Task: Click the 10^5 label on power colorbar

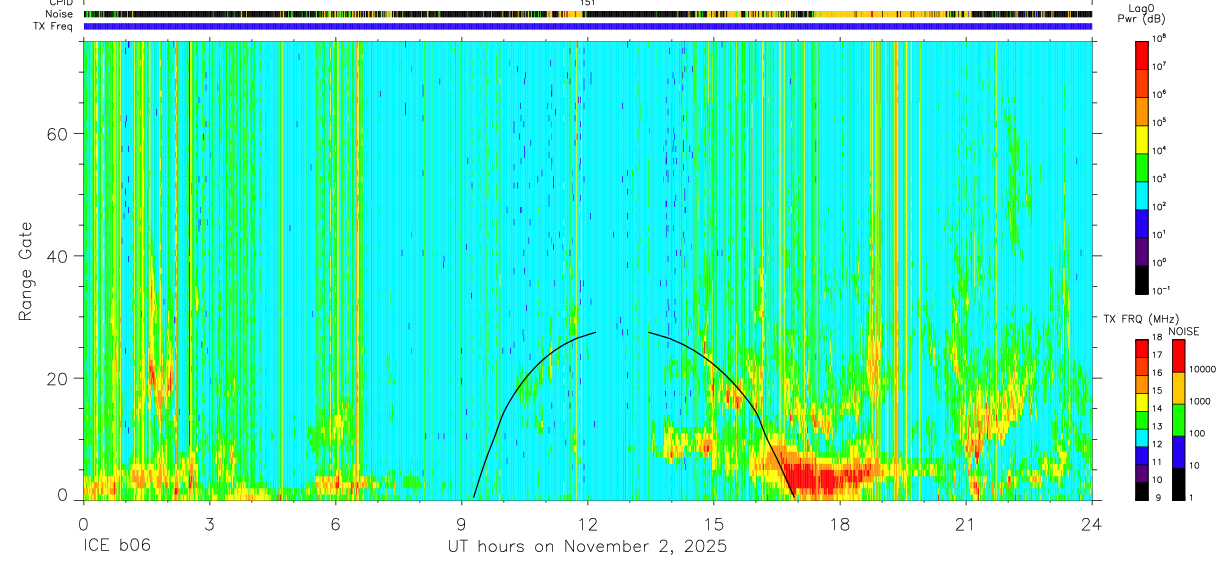Action: (x=1161, y=122)
